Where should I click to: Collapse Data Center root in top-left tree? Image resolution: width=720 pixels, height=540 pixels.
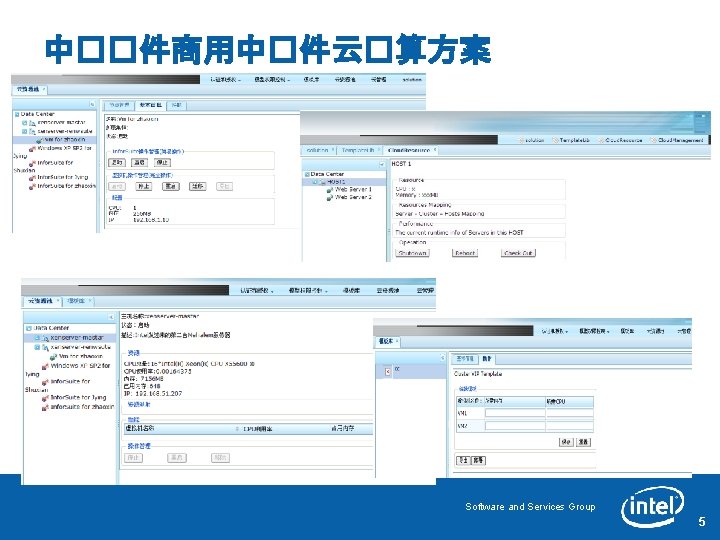pyautogui.click(x=17, y=114)
